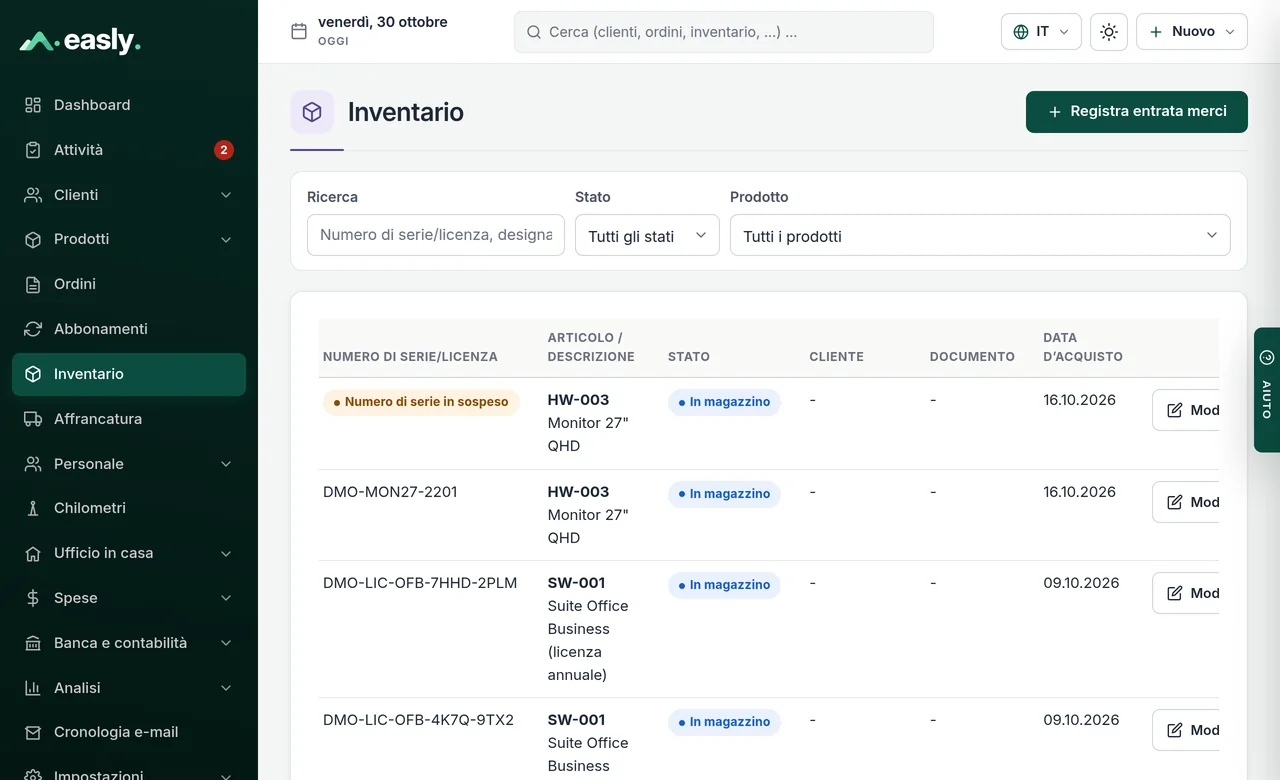The image size is (1280, 780).
Task: Expand the Prodotti submenu chevron
Action: (226, 240)
